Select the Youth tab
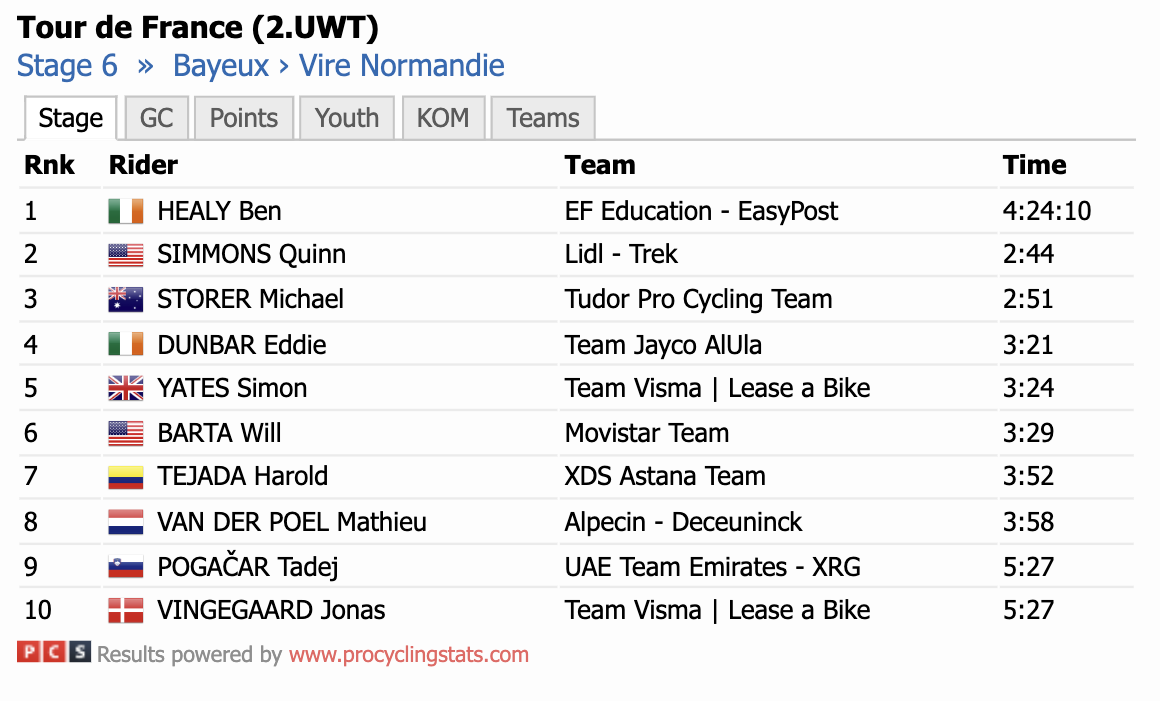 pos(347,118)
